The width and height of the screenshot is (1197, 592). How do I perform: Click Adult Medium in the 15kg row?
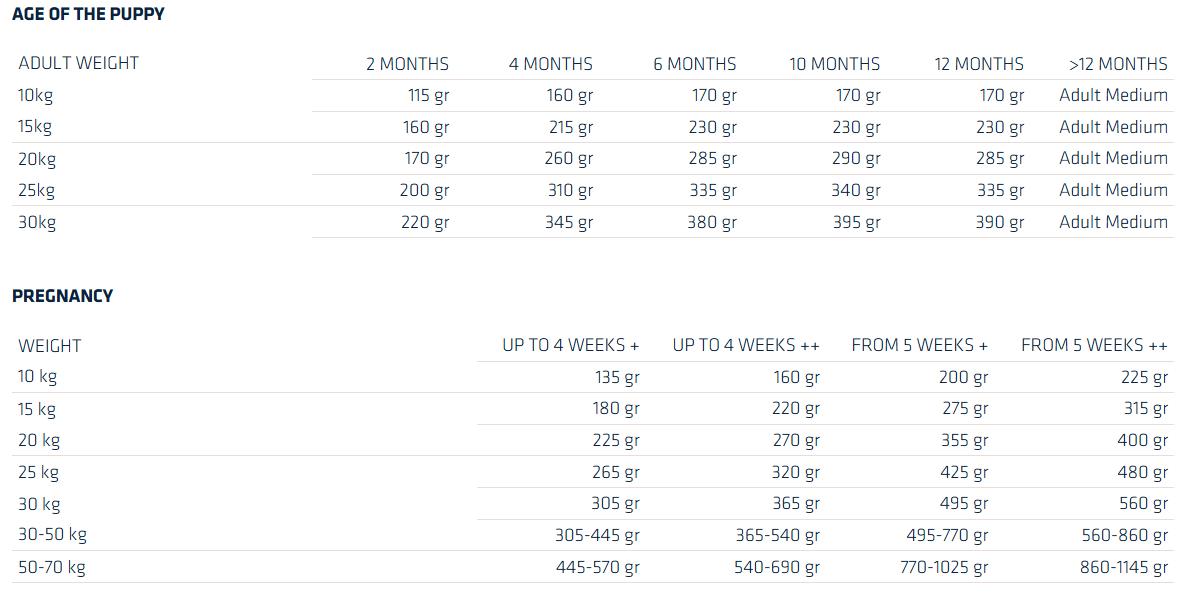pyautogui.click(x=1113, y=128)
